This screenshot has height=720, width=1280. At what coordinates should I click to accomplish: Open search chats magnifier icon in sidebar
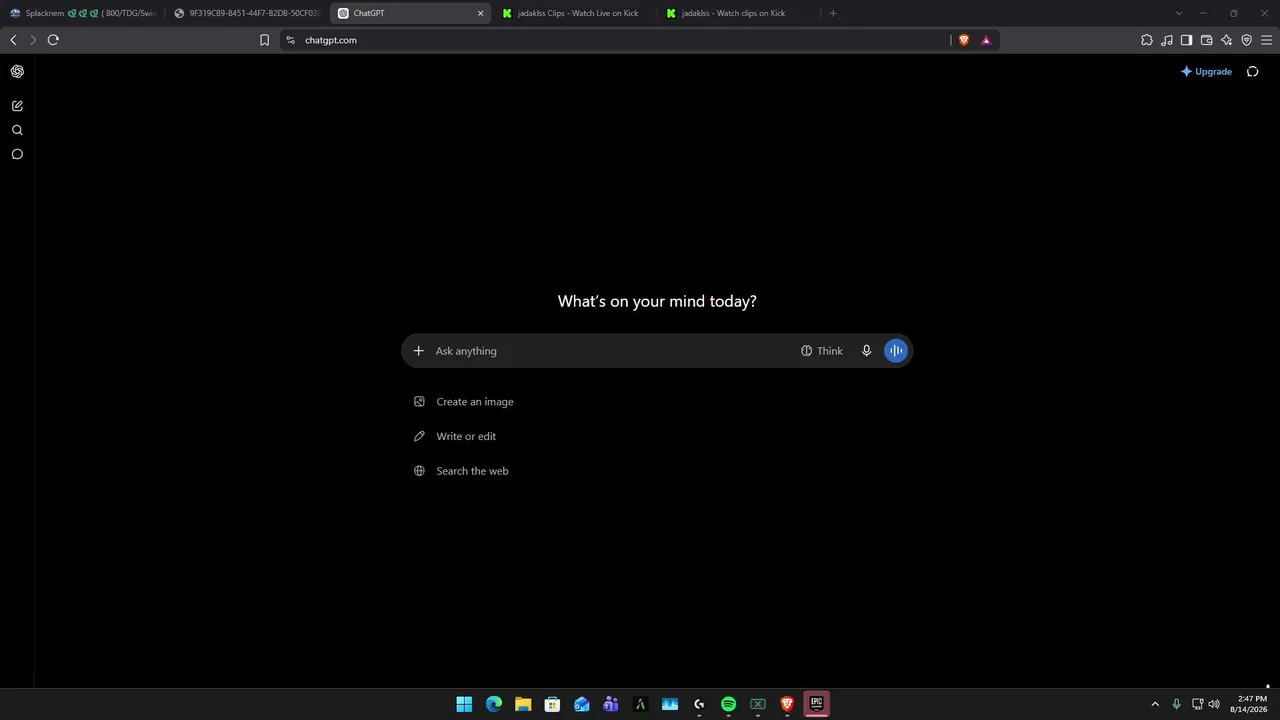pyautogui.click(x=17, y=130)
